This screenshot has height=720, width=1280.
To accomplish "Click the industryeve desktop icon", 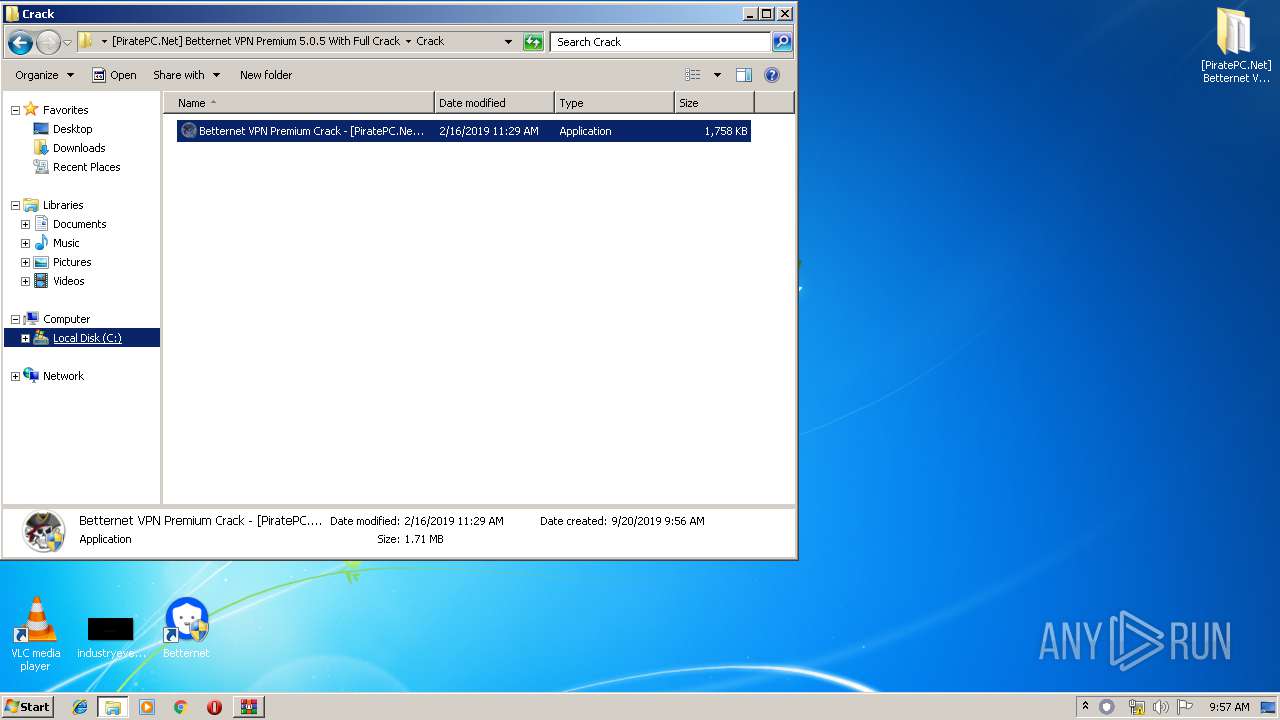I will 111,637.
